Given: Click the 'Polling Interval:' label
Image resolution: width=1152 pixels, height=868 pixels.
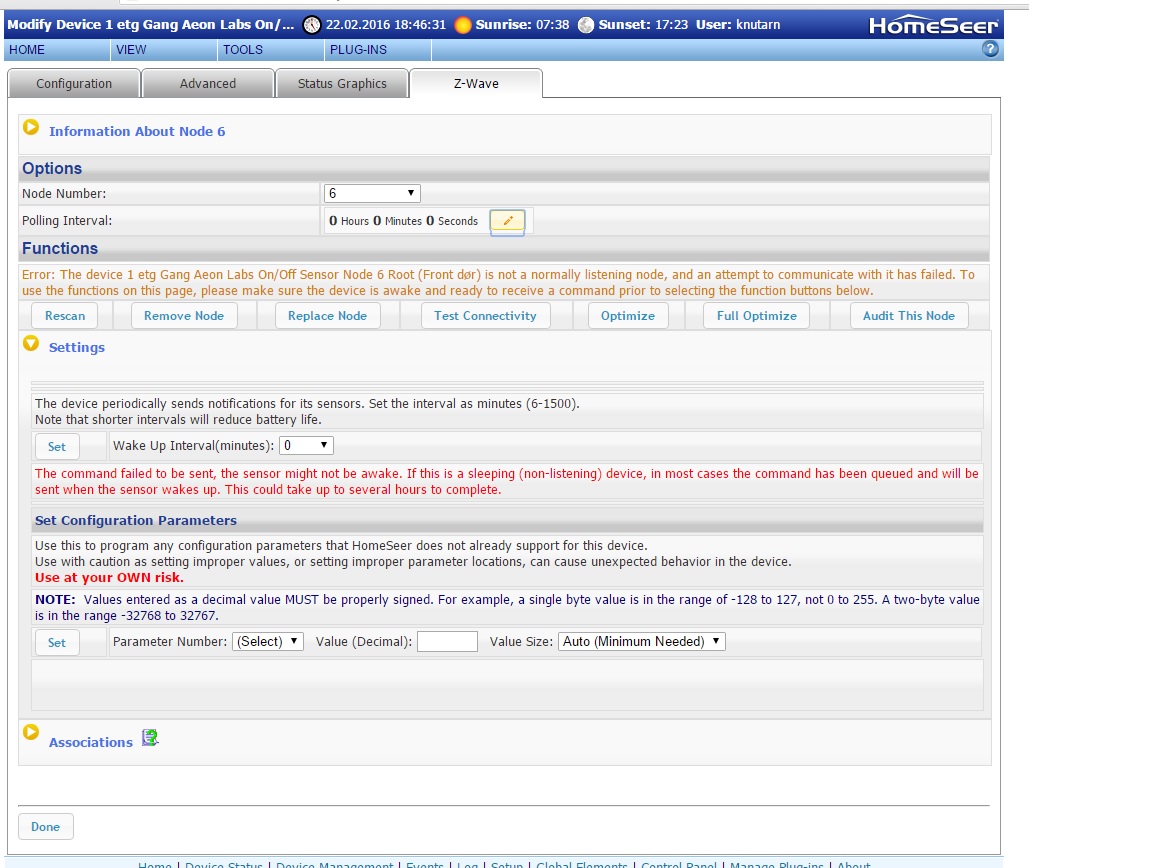Looking at the screenshot, I should tap(67, 220).
